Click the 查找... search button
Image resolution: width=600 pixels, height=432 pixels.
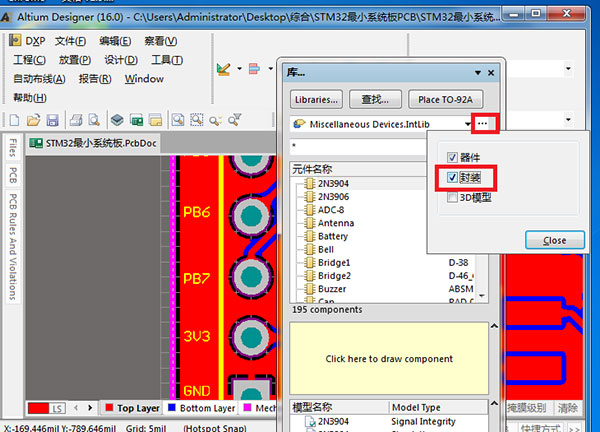375,99
